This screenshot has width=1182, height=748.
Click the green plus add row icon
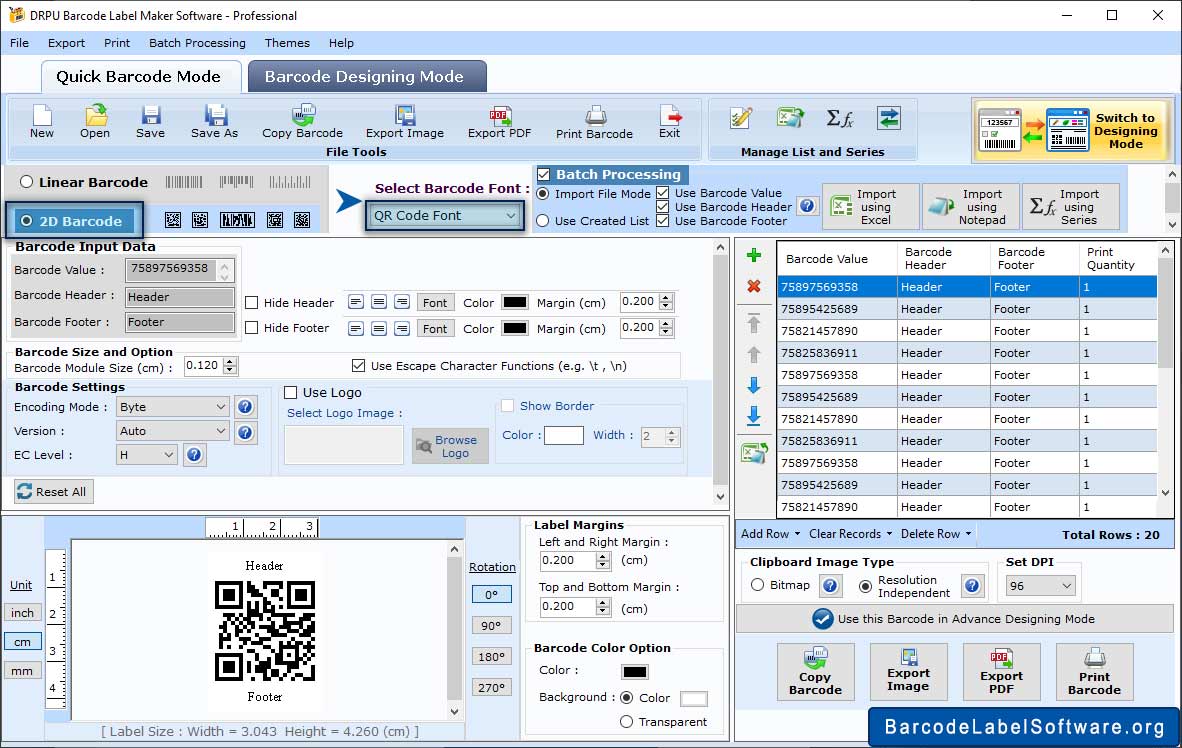[753, 256]
